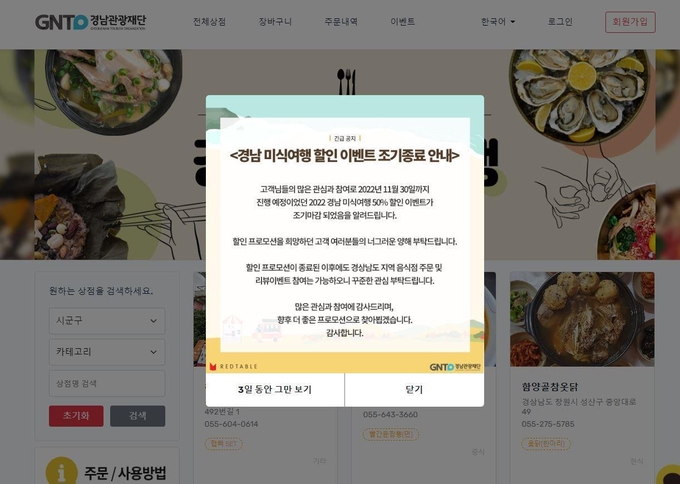Click the GNTO logo at popup bottom-right
The image size is (680, 484).
coord(455,367)
